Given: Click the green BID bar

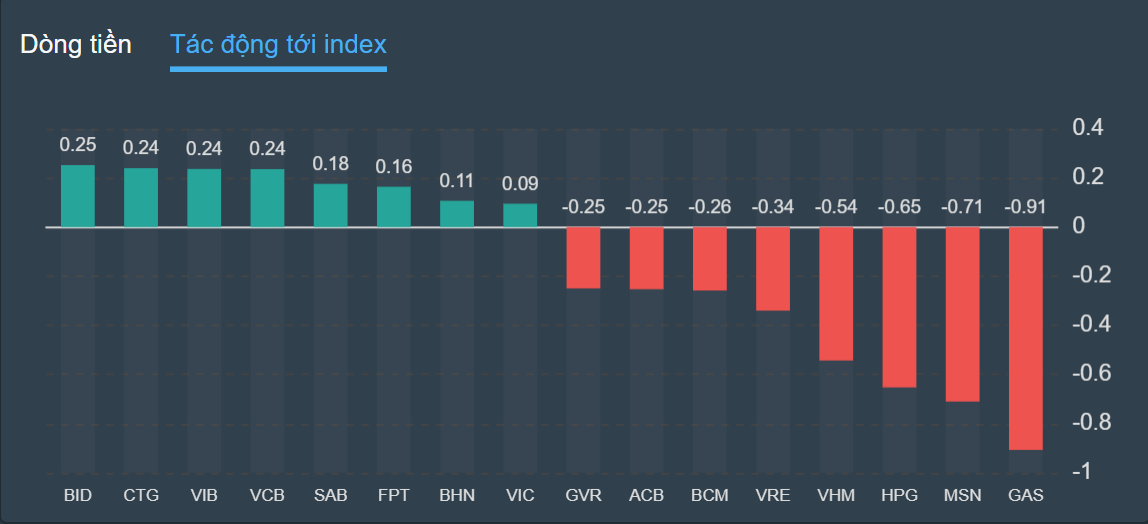Looking at the screenshot, I should (78, 196).
